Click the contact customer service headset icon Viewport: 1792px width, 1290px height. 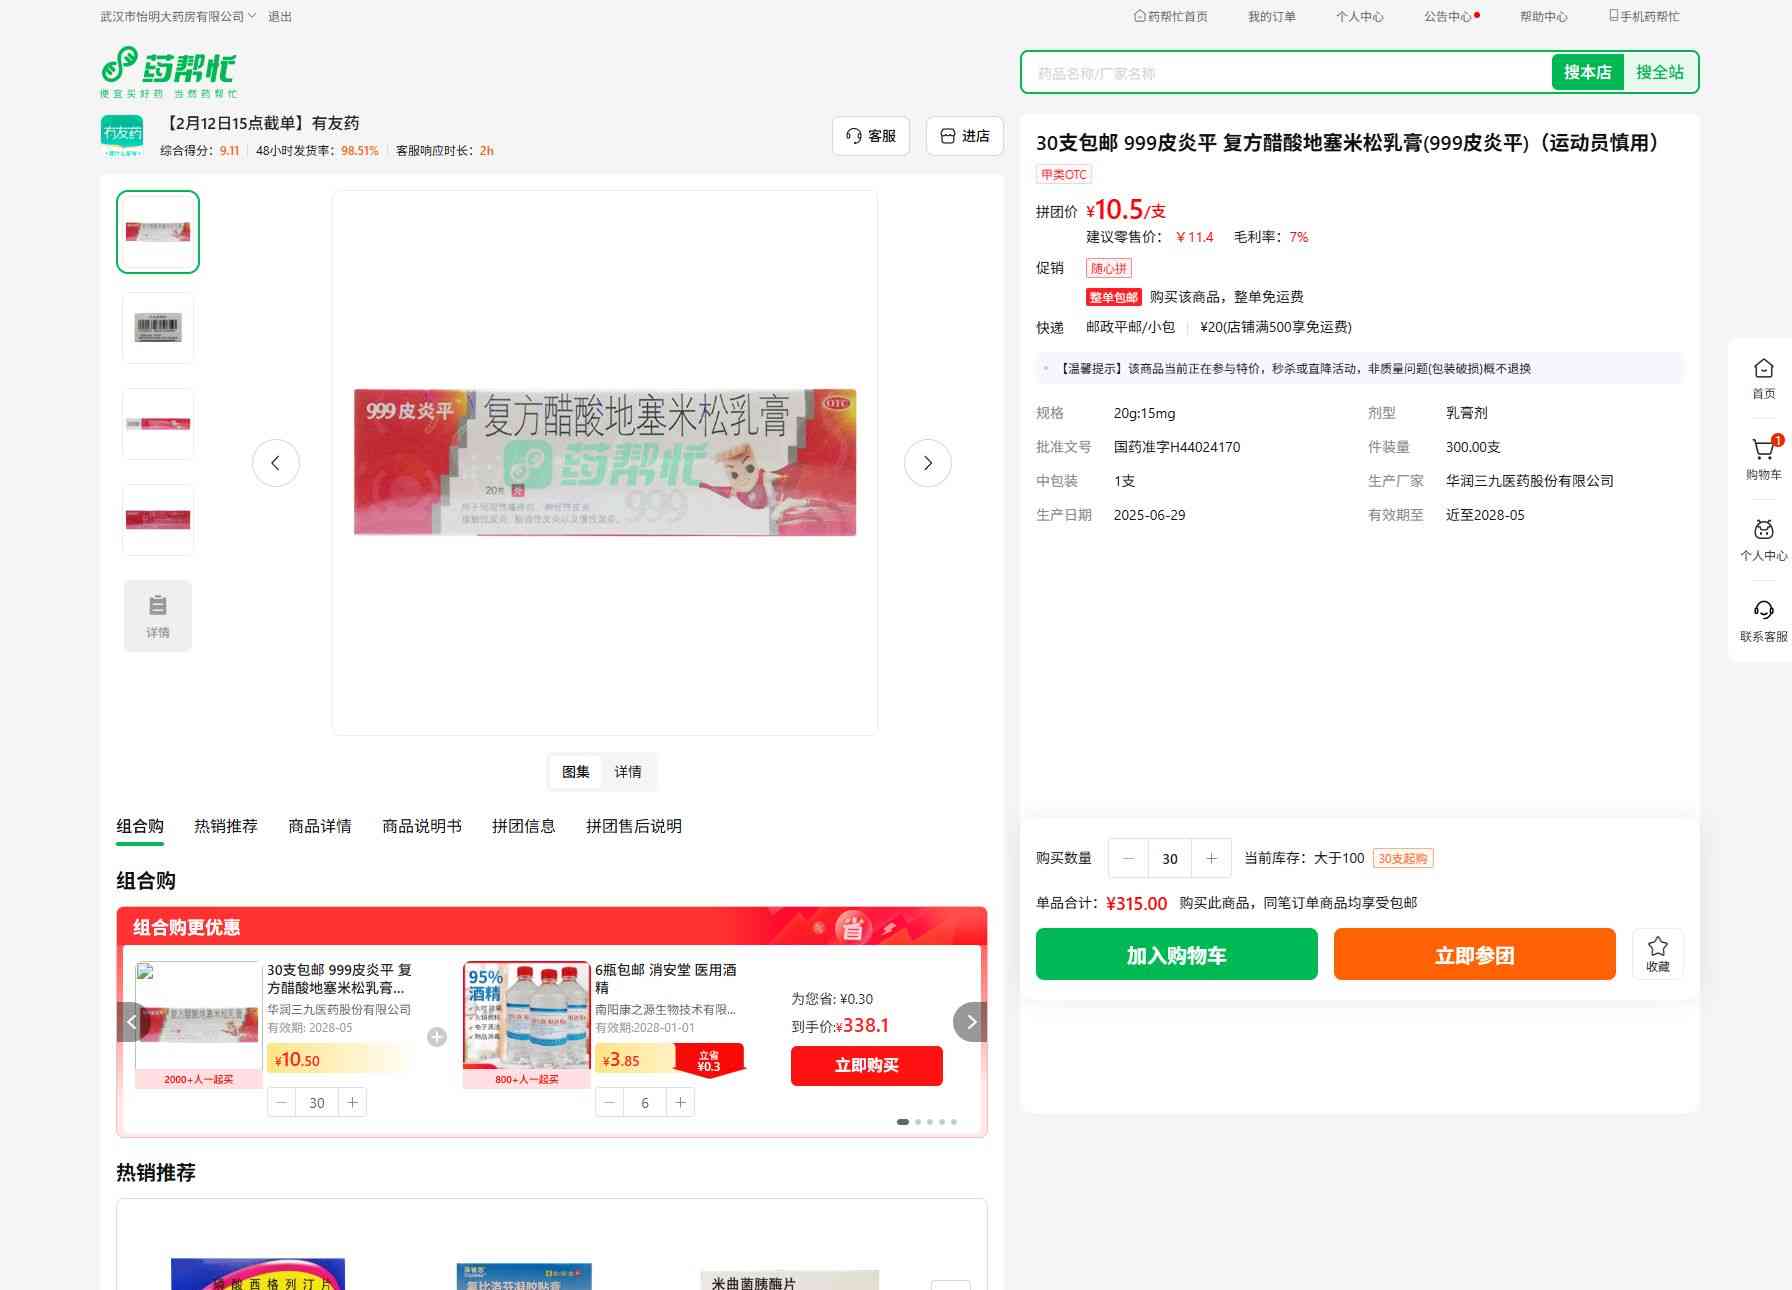click(x=1763, y=612)
